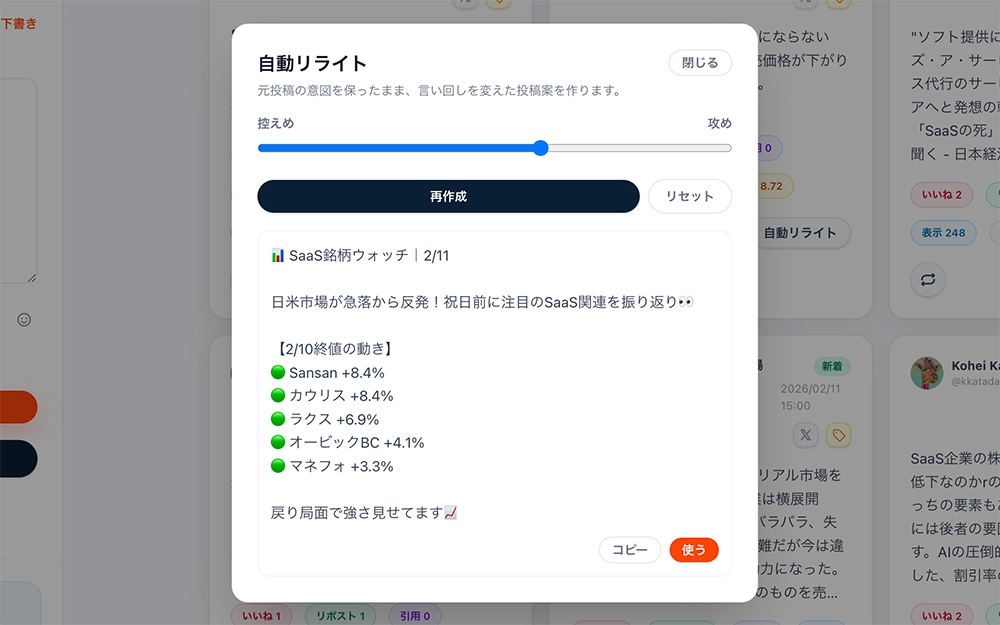Click the 攻め end of the tone slider
The width and height of the screenshot is (1000, 625).
(x=727, y=148)
